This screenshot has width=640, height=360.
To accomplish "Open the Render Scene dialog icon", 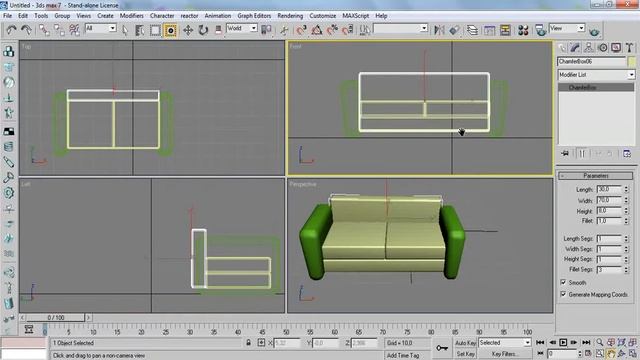I will (540, 30).
